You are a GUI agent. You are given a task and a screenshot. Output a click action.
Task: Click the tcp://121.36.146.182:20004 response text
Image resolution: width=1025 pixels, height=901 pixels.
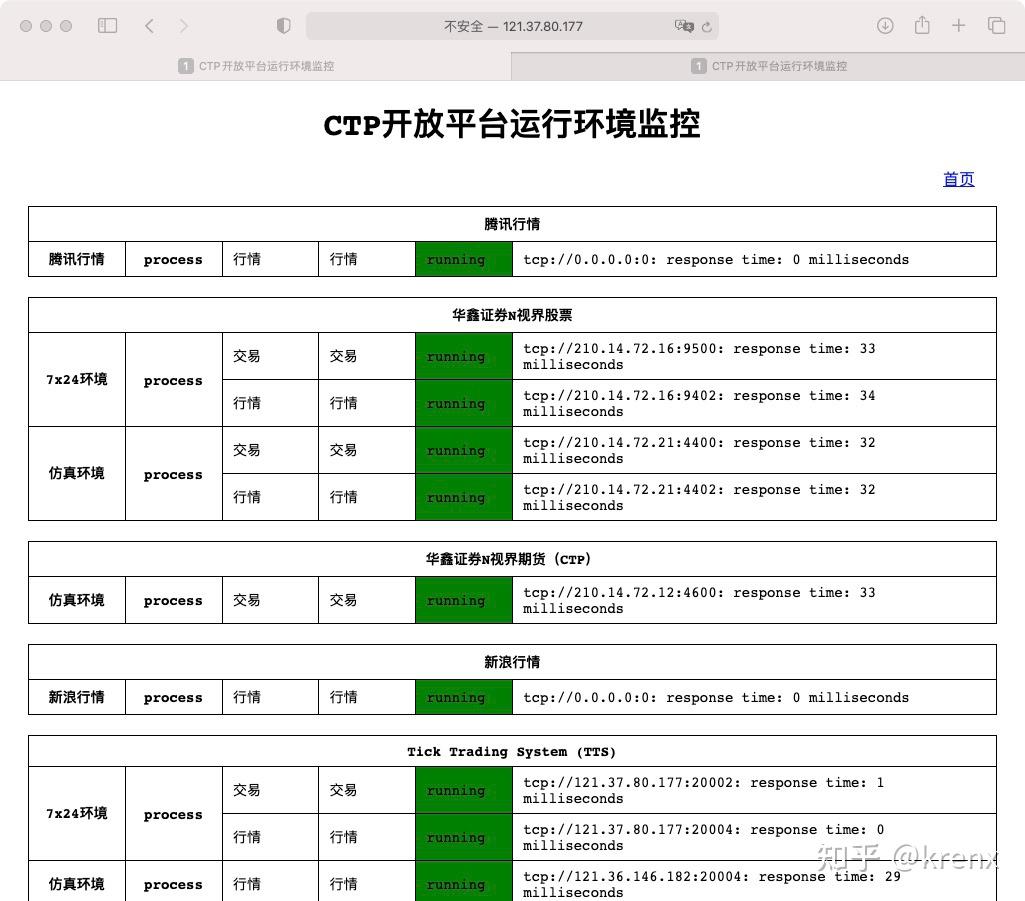pos(711,885)
